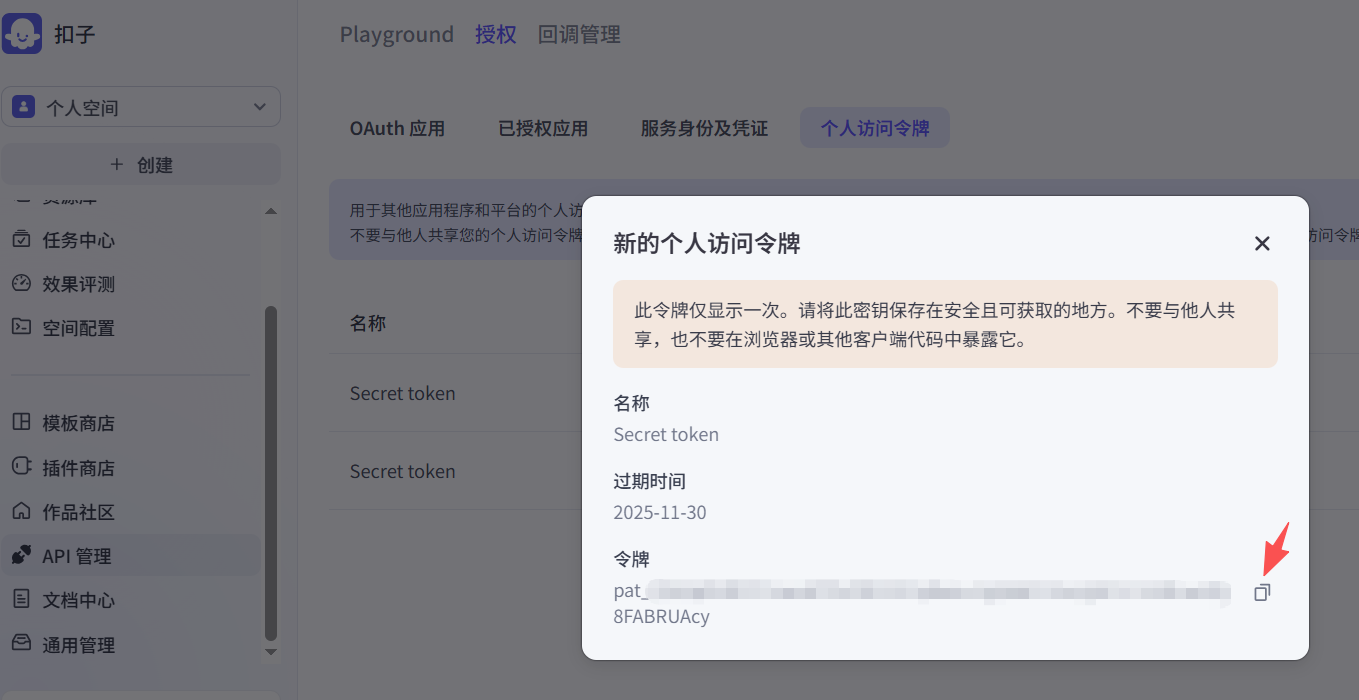
Task: Copy the personal access token
Action: [1262, 592]
